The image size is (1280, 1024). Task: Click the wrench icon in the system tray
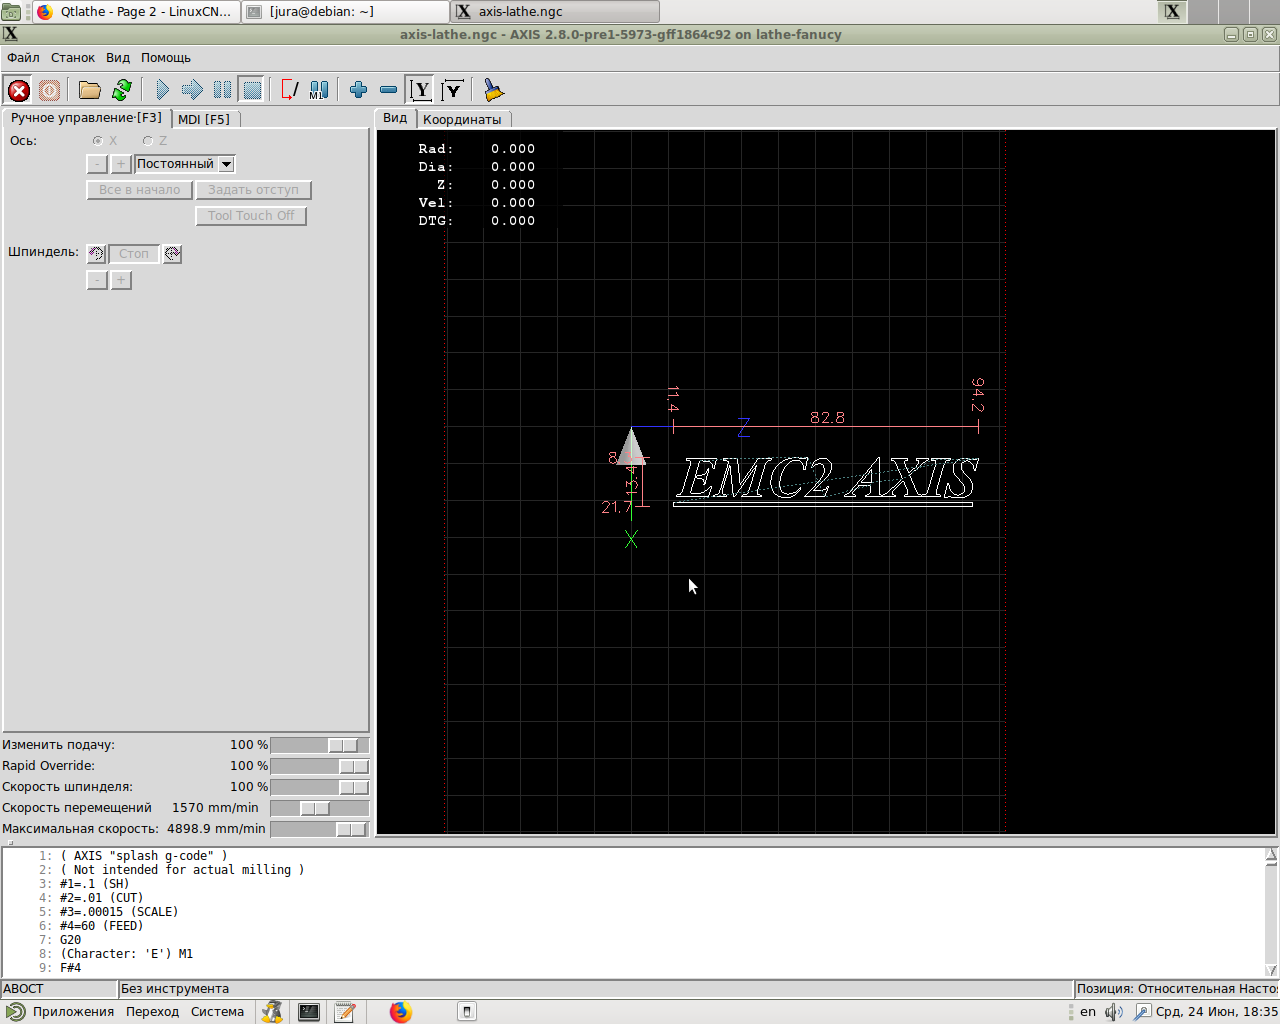[1142, 1012]
